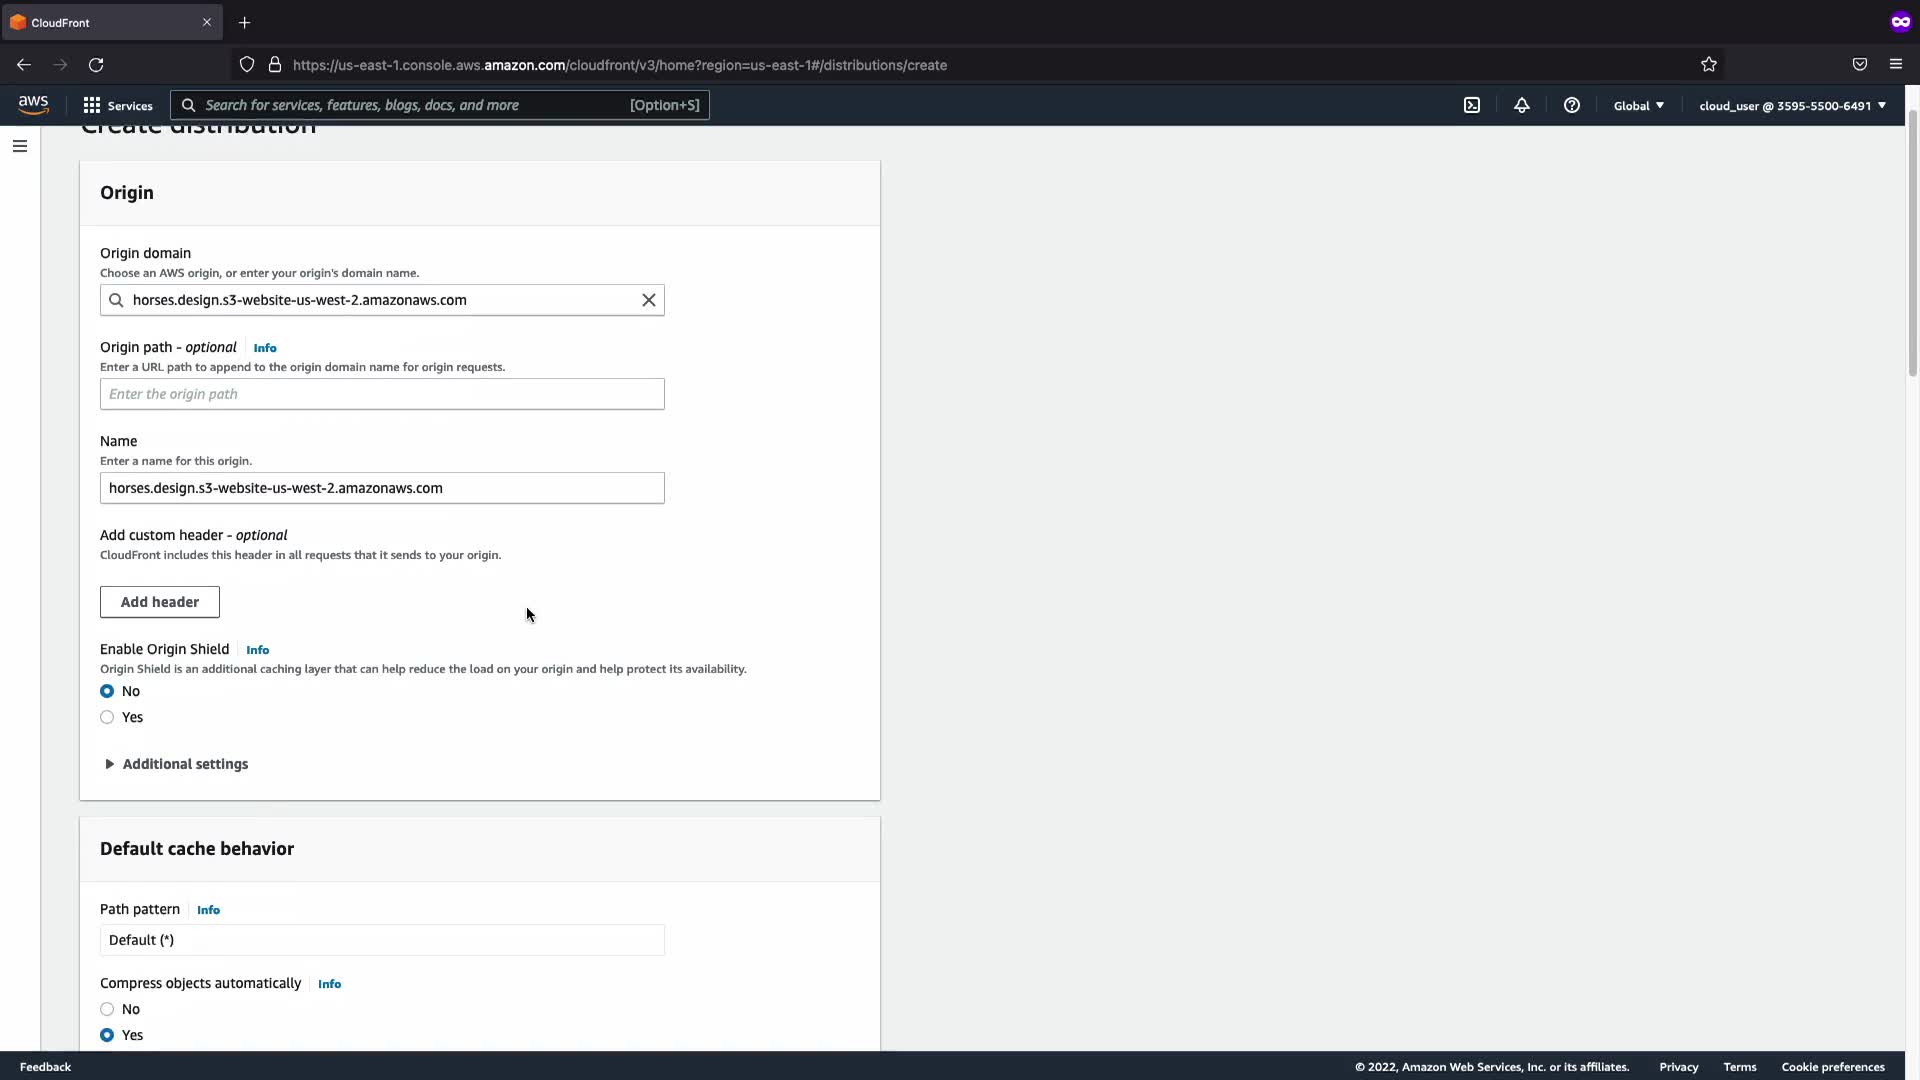
Task: Click the Add header button
Action: 160,602
